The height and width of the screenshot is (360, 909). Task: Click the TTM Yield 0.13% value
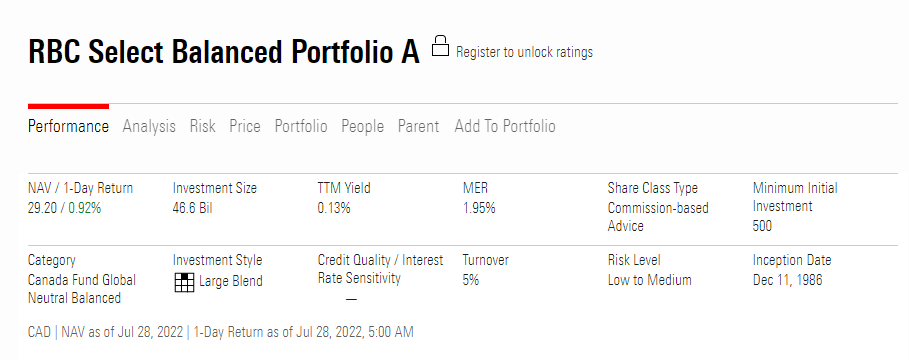(x=334, y=208)
